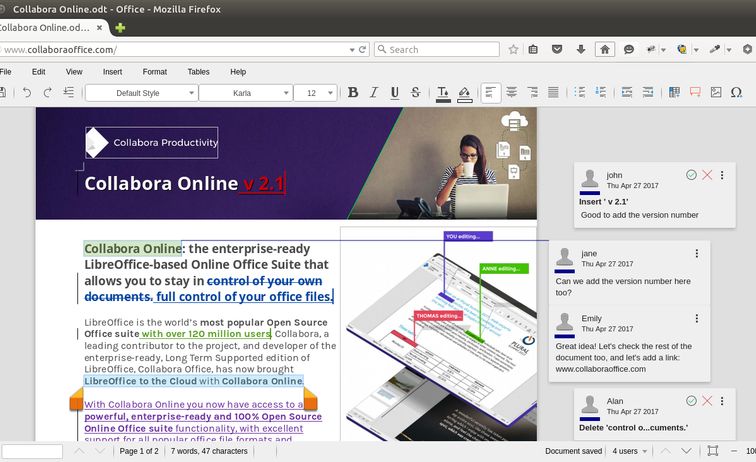Save page to Pocket
This screenshot has width=756, height=462.
pos(557,49)
